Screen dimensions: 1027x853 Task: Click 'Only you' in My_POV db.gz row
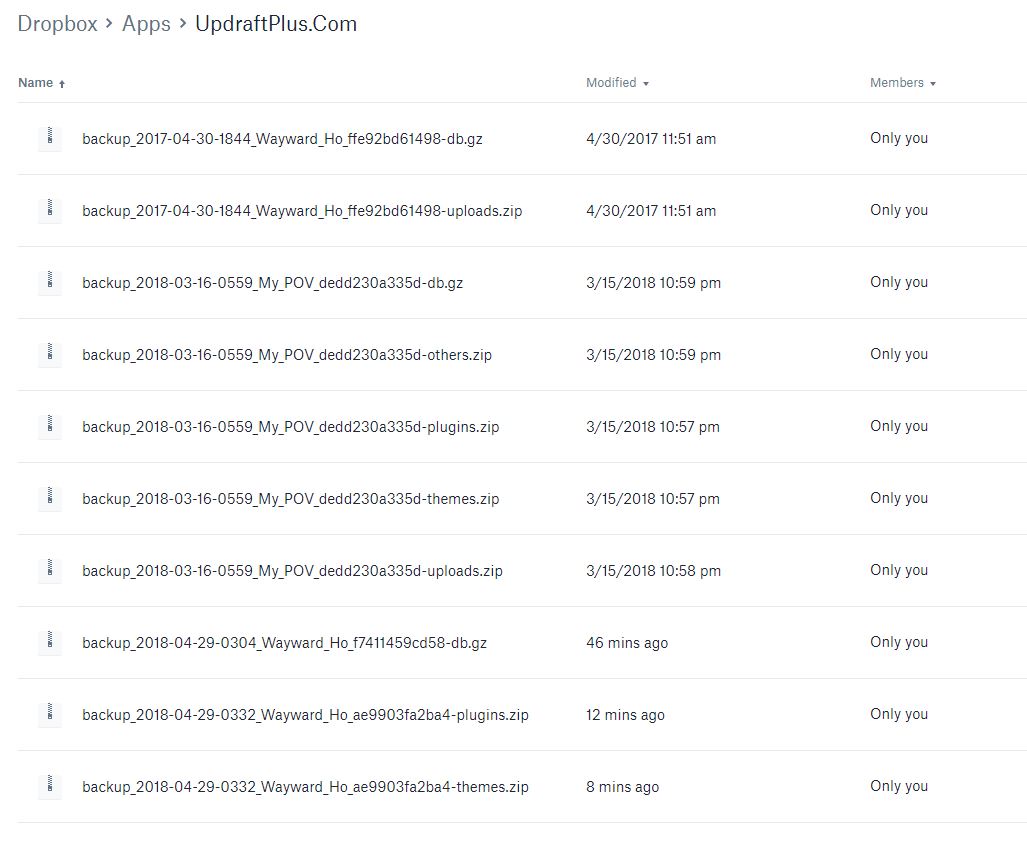[899, 282]
